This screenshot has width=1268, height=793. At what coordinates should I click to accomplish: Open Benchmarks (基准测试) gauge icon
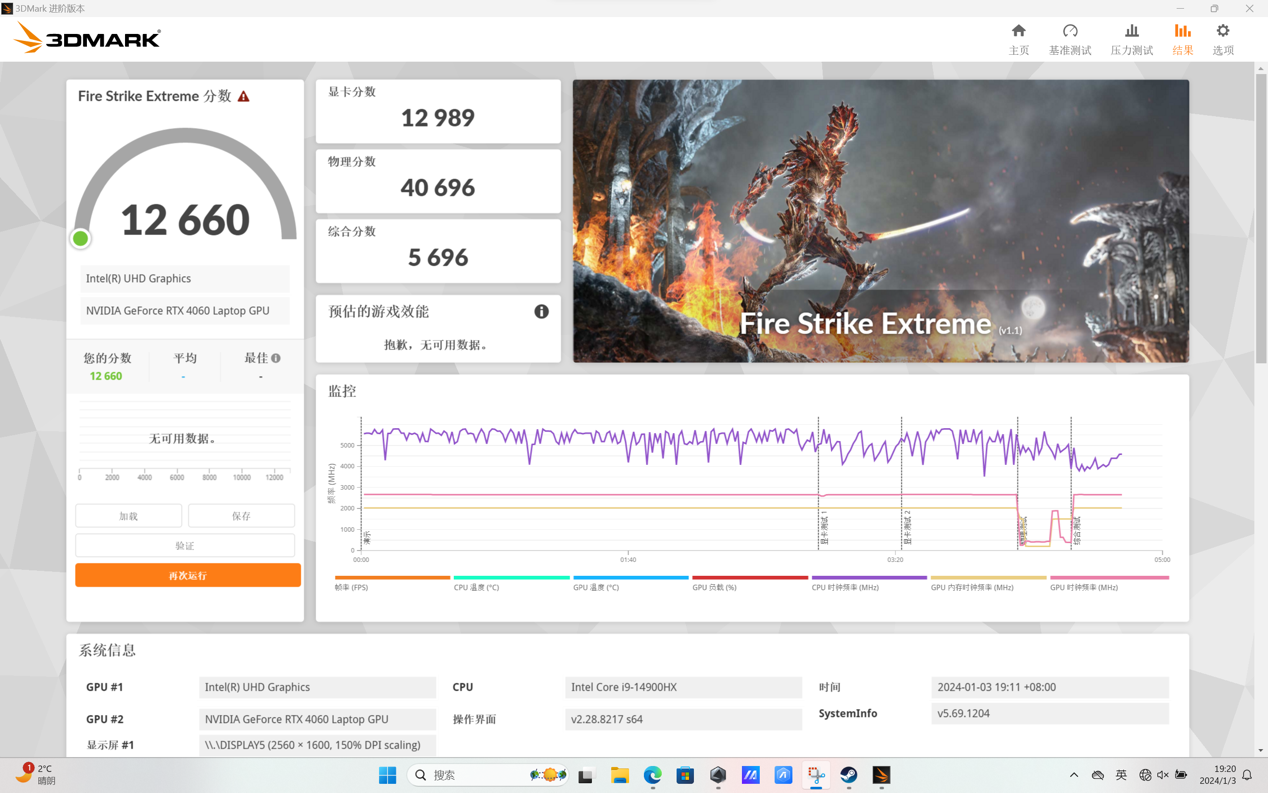coord(1069,39)
